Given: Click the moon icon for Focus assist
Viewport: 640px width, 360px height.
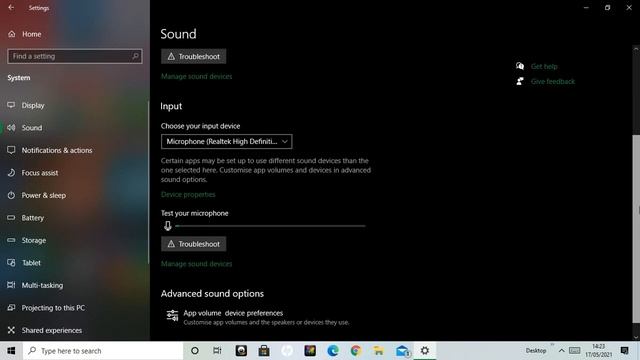Looking at the screenshot, I should (x=11, y=173).
